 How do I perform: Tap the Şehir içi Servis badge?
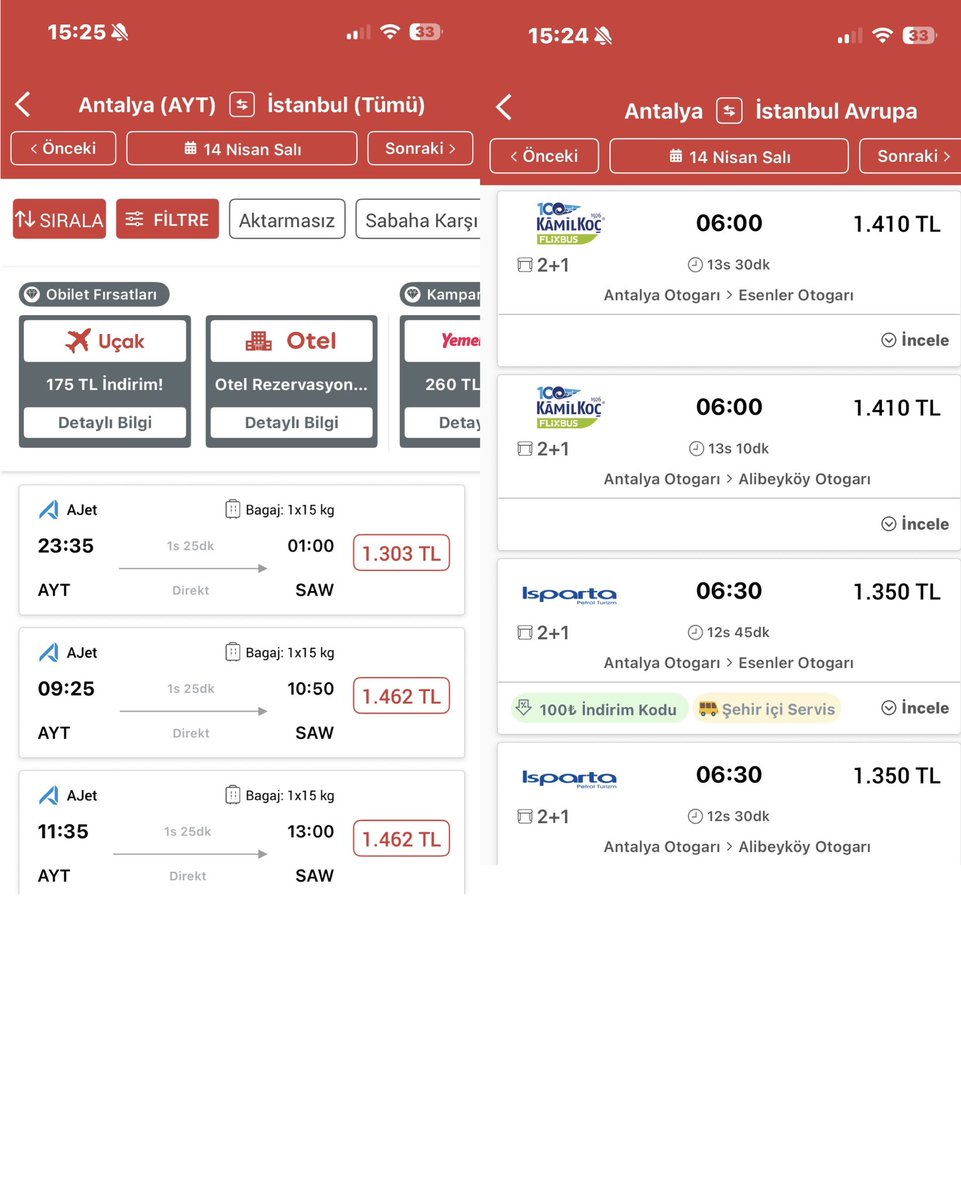[767, 709]
